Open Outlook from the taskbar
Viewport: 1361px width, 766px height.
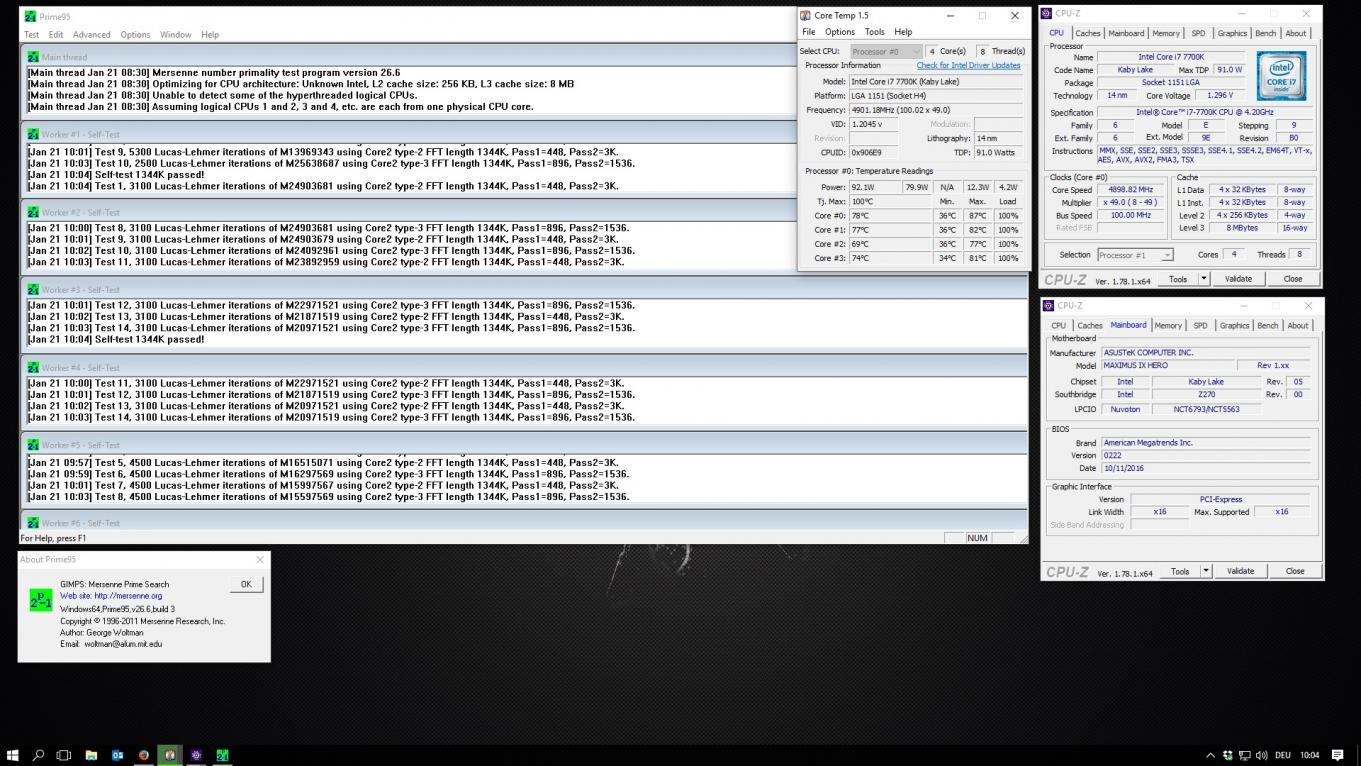[117, 755]
